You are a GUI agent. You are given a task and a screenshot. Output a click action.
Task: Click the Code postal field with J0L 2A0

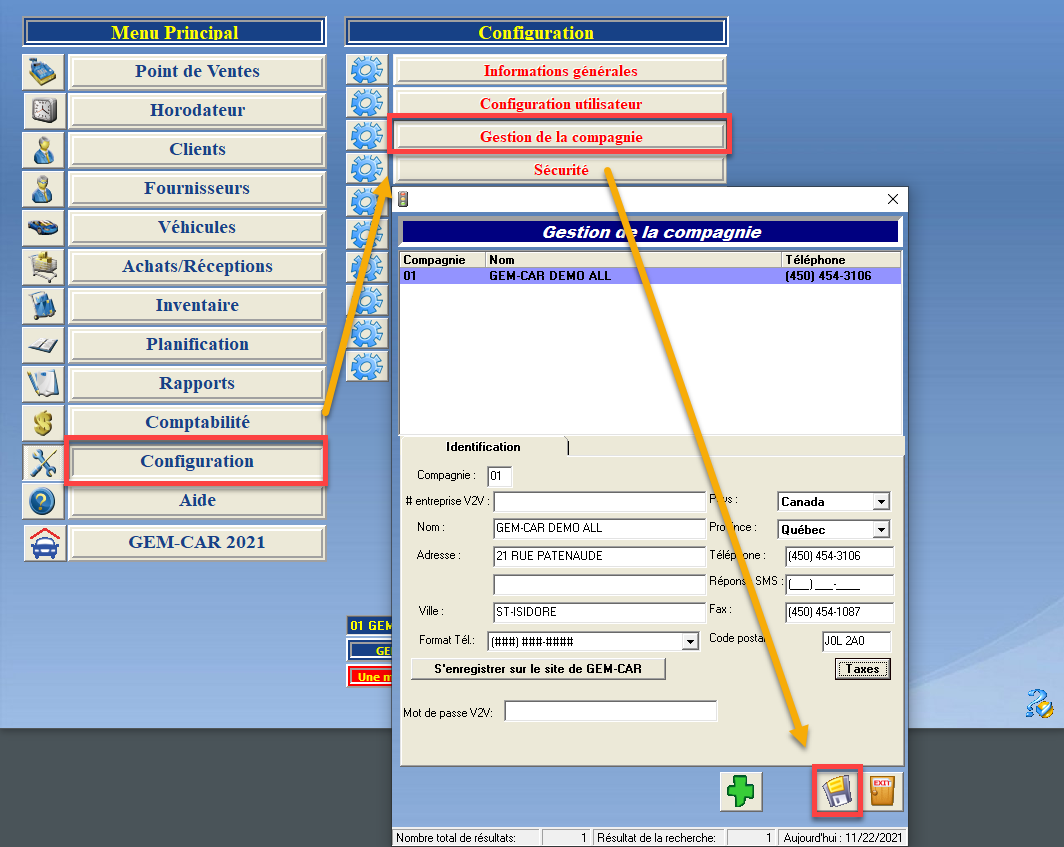[x=856, y=641]
